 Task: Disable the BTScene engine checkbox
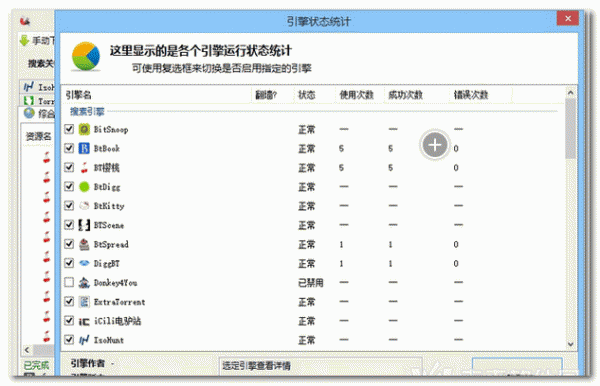69,225
